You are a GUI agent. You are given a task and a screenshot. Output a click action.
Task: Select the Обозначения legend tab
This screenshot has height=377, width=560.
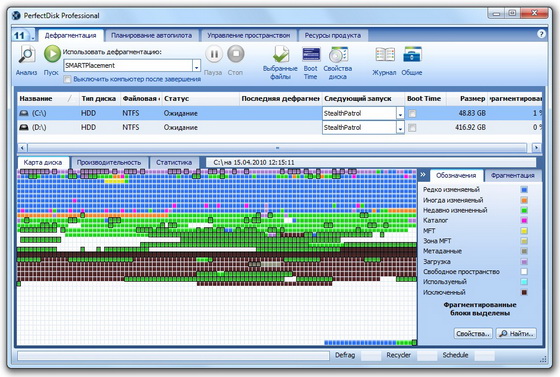click(x=456, y=175)
